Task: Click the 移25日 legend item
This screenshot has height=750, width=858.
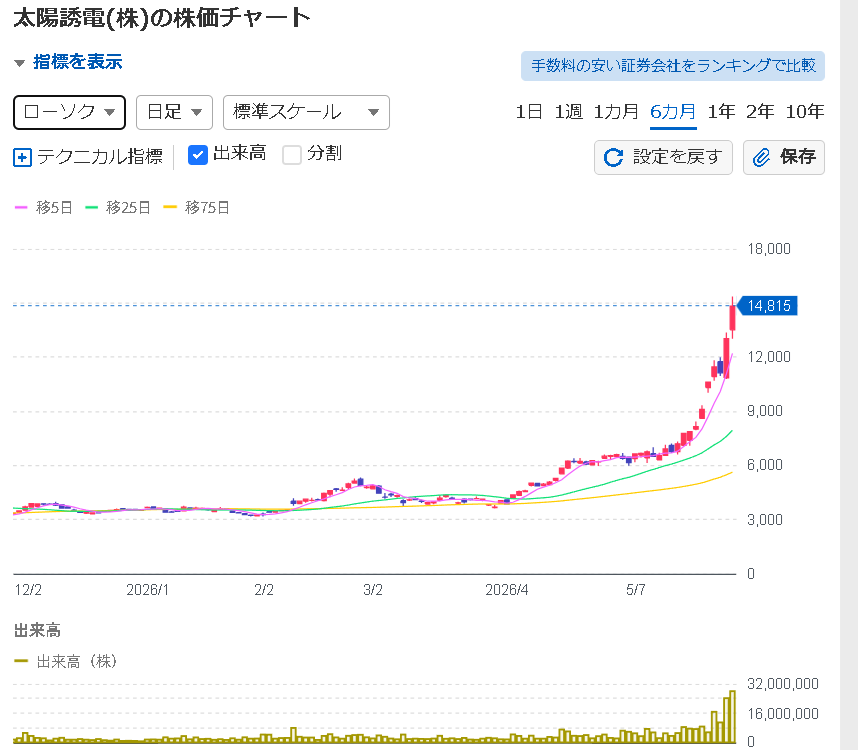Action: (x=118, y=207)
